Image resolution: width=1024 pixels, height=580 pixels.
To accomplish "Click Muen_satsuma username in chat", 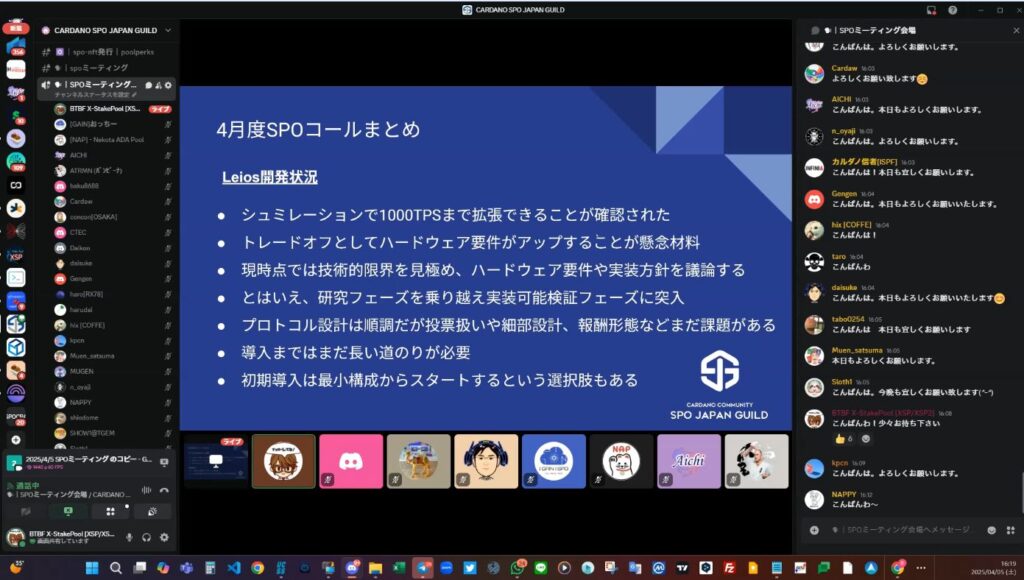I will pos(857,350).
